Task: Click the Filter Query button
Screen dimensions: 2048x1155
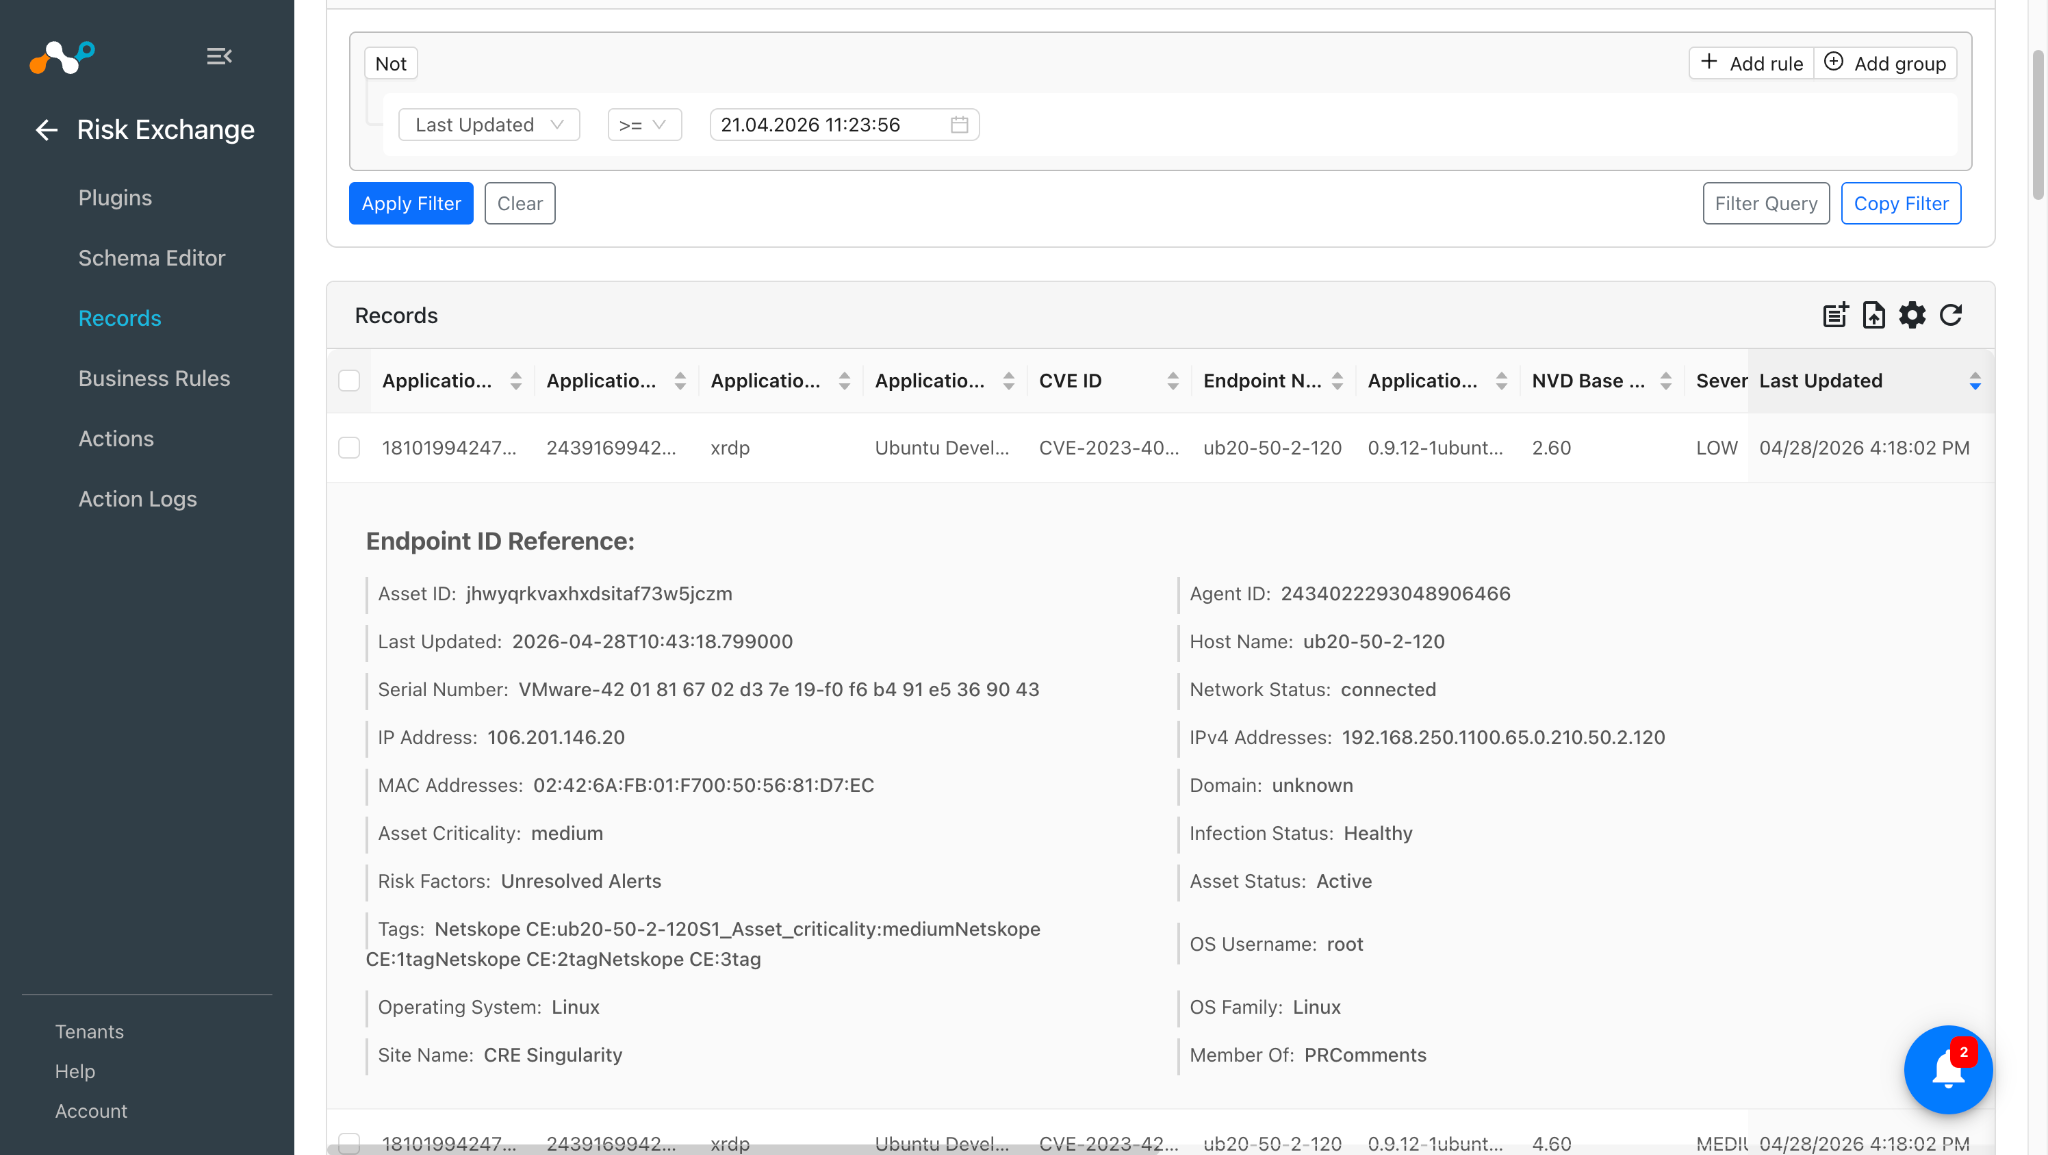Action: 1766,203
